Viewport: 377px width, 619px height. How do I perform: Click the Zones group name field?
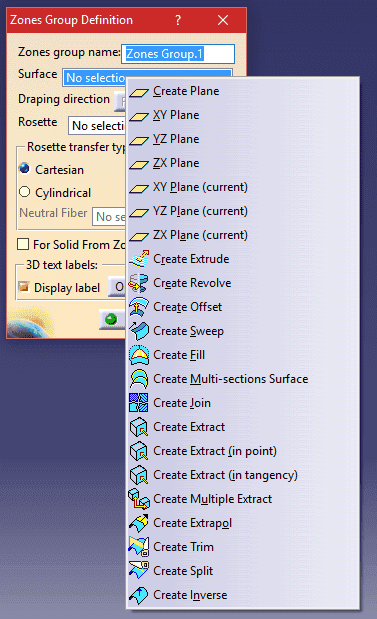(x=178, y=54)
